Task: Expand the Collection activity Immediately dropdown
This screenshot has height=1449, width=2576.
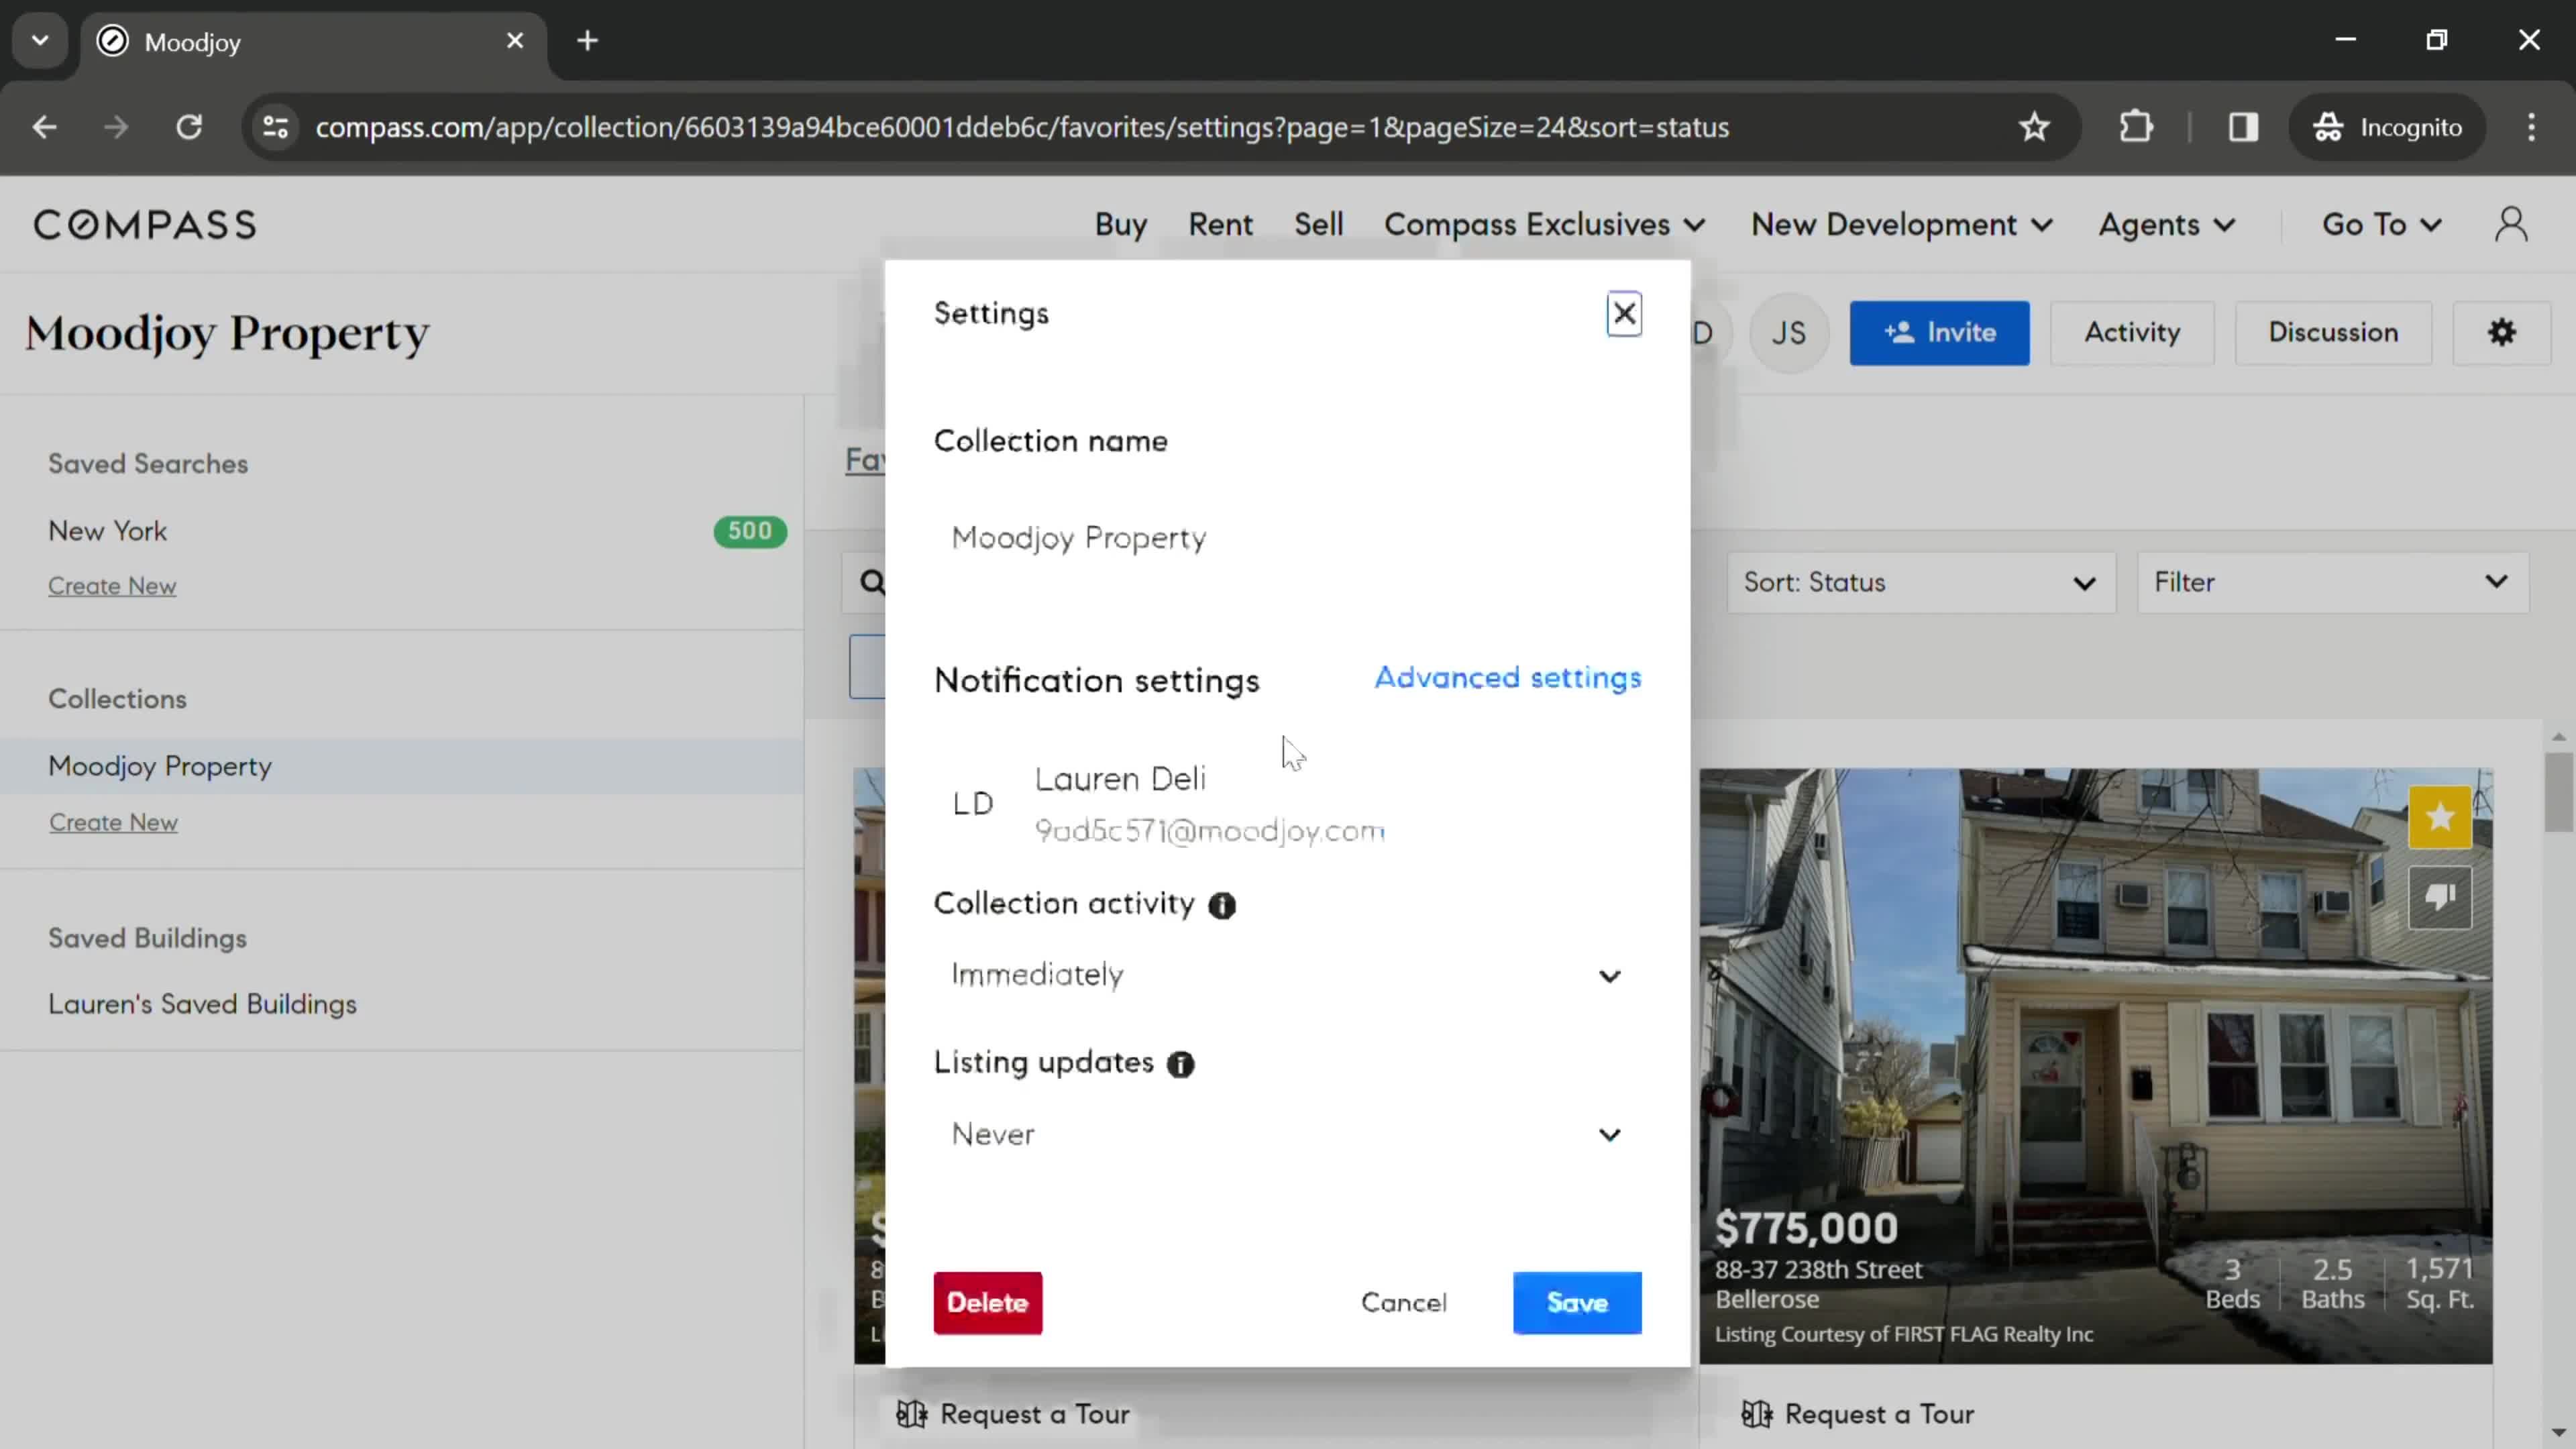Action: [x=1287, y=975]
